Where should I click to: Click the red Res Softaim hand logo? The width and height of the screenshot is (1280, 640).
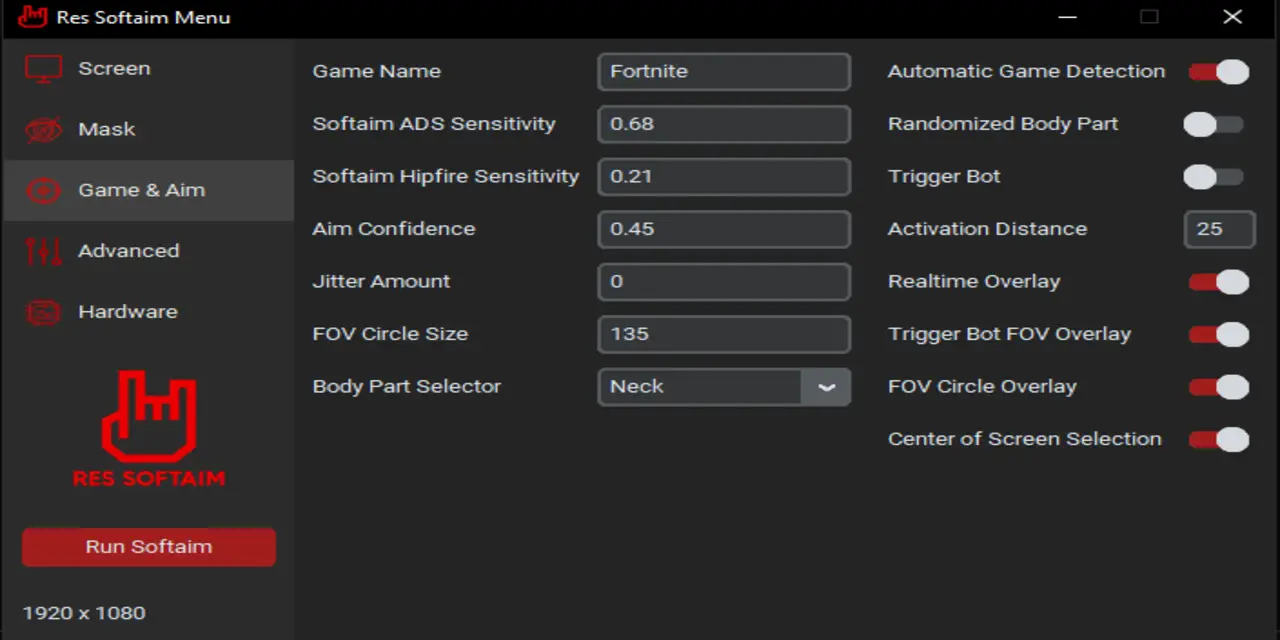coord(148,425)
